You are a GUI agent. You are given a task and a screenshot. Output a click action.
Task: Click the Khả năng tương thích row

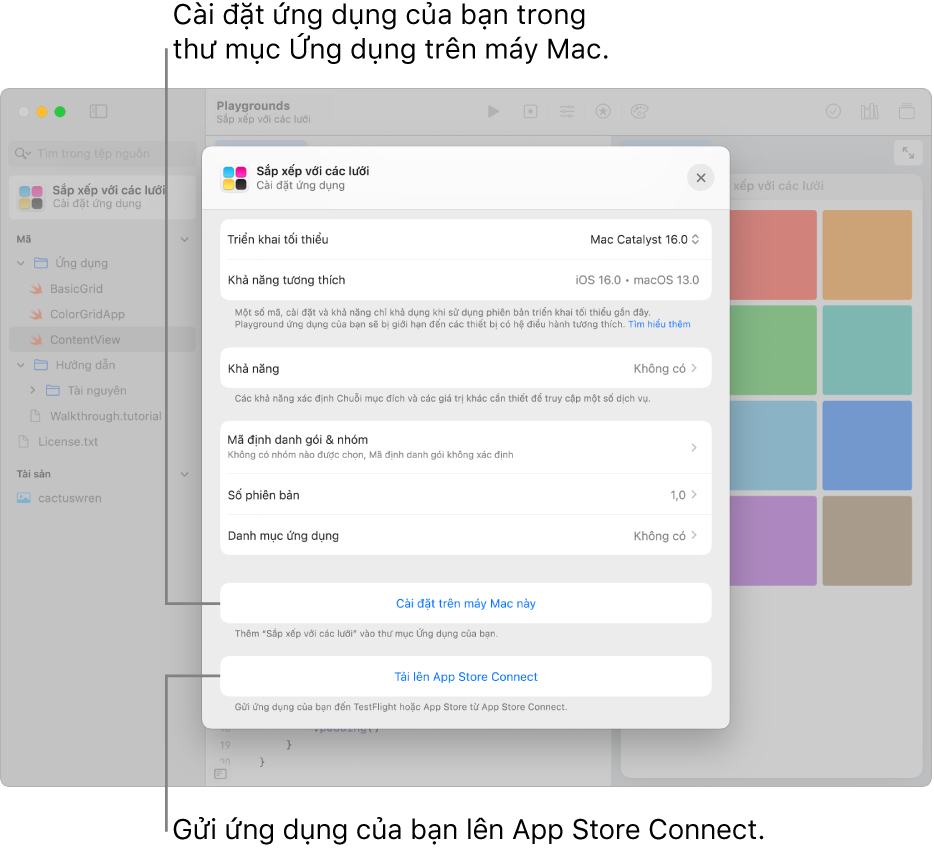click(x=466, y=280)
